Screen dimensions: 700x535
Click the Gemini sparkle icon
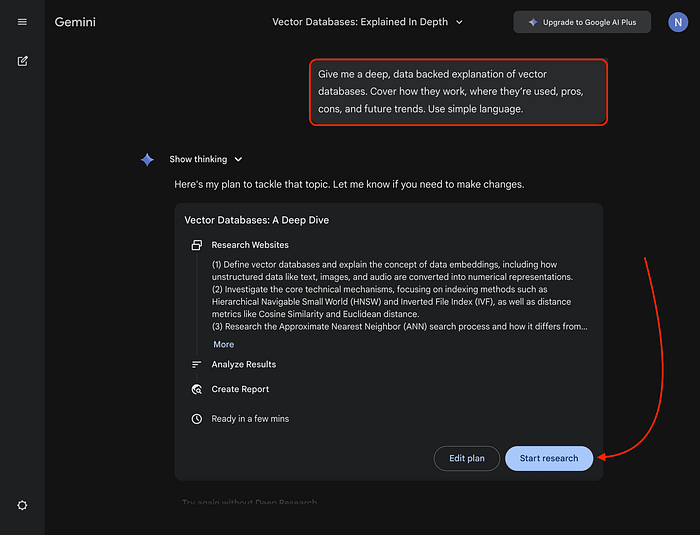tap(147, 159)
